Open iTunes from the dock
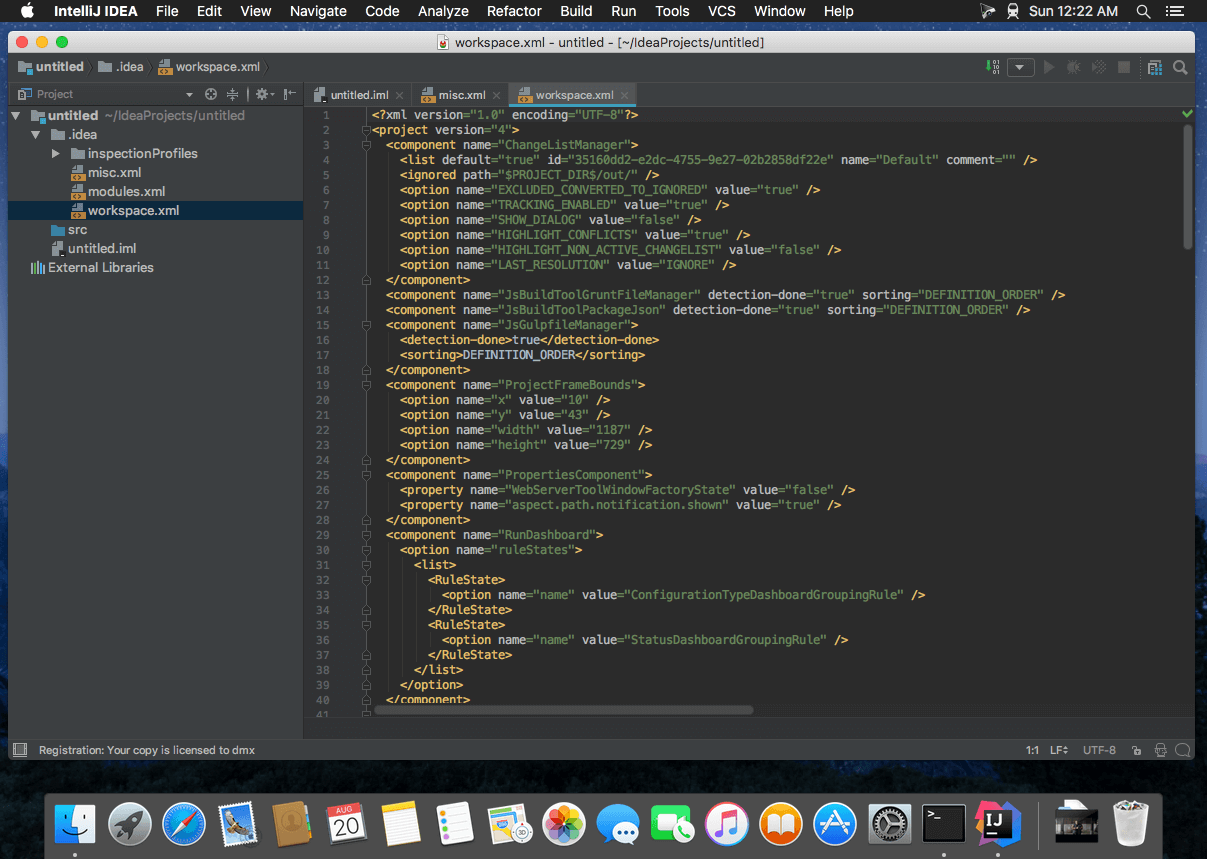Image resolution: width=1207 pixels, height=859 pixels. tap(727, 823)
